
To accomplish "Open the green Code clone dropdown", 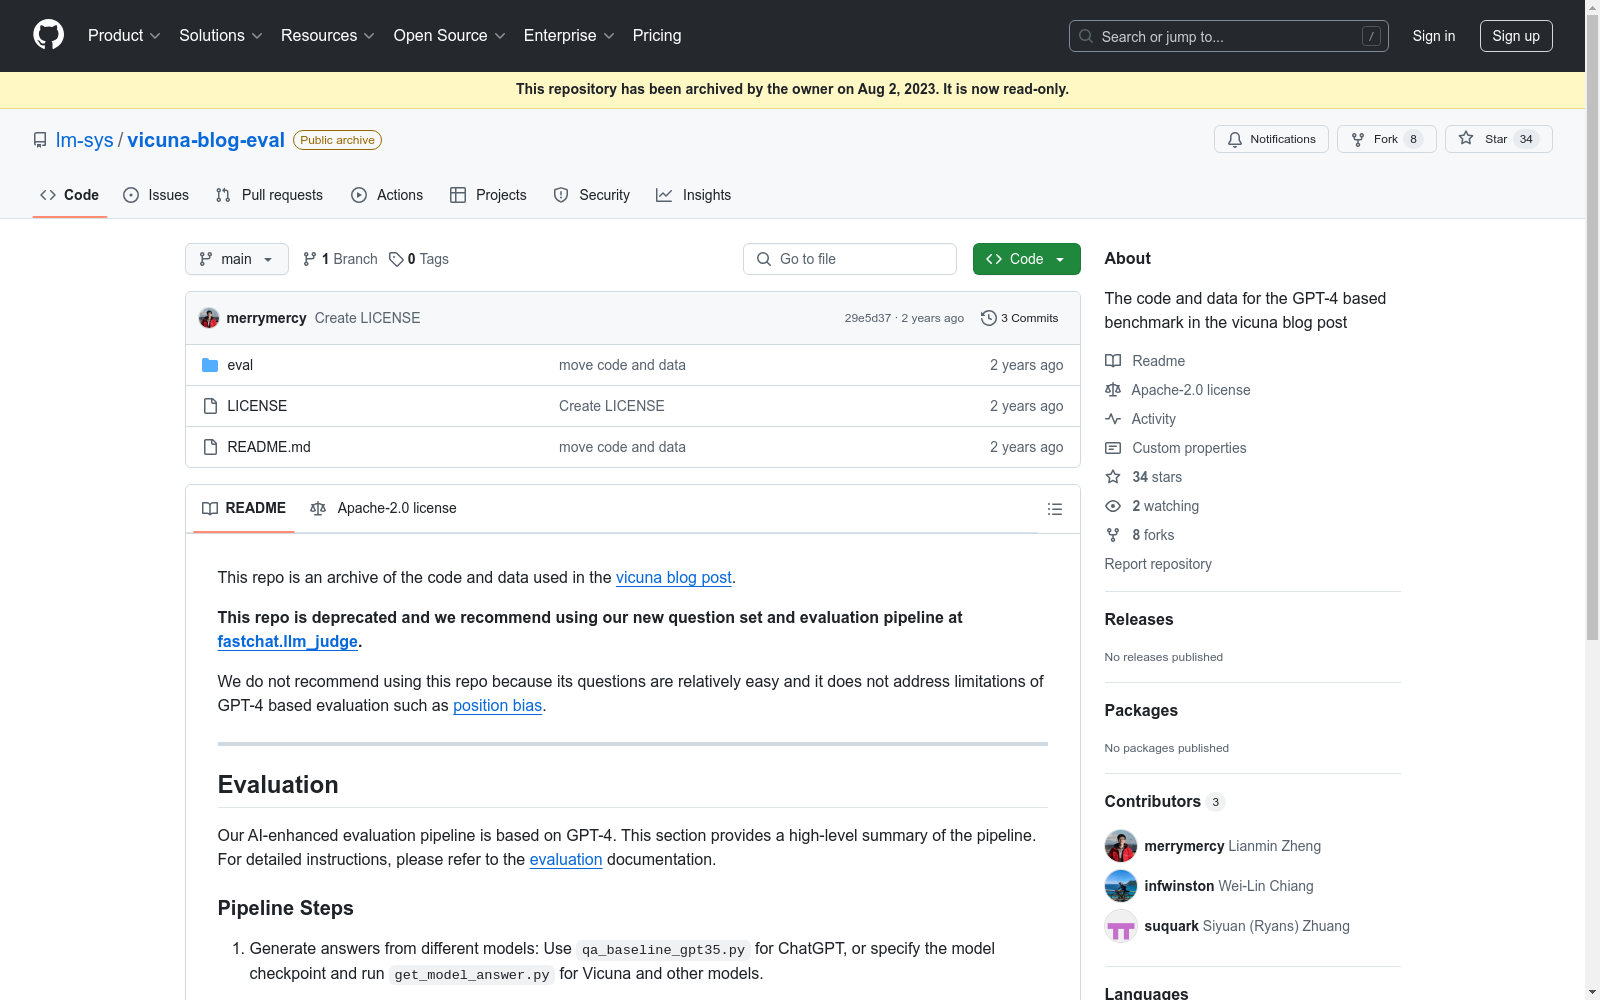I will pos(1026,259).
